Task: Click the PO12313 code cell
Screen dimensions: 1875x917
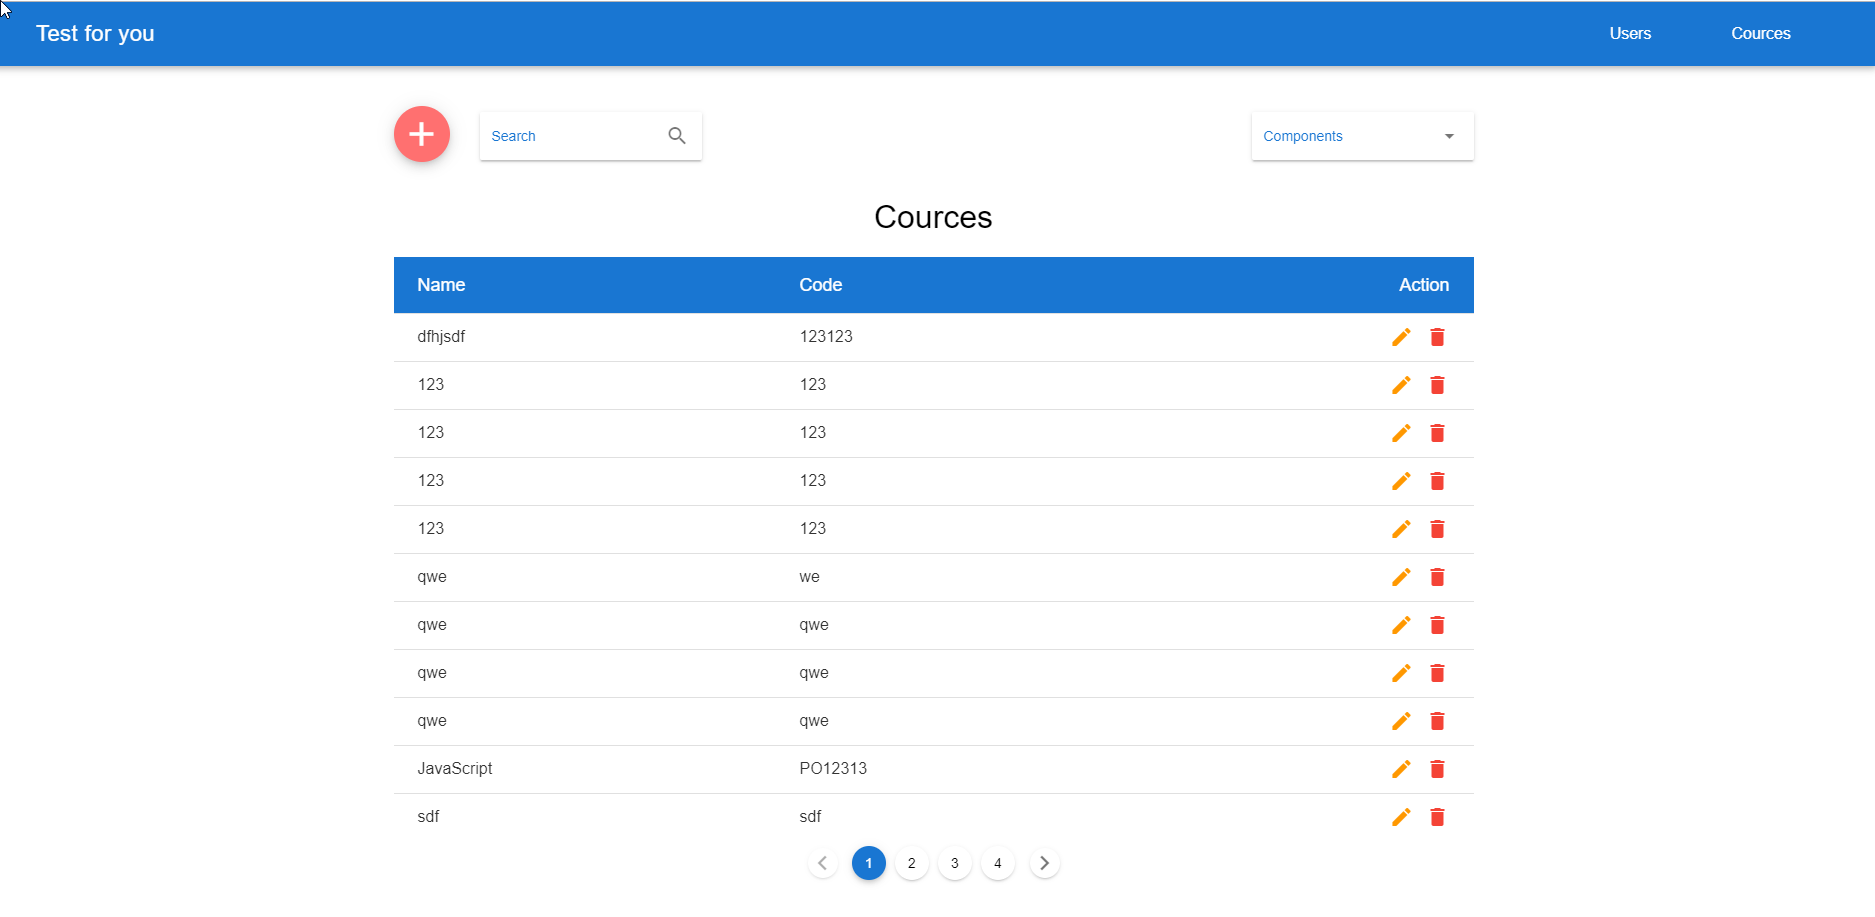Action: (833, 769)
